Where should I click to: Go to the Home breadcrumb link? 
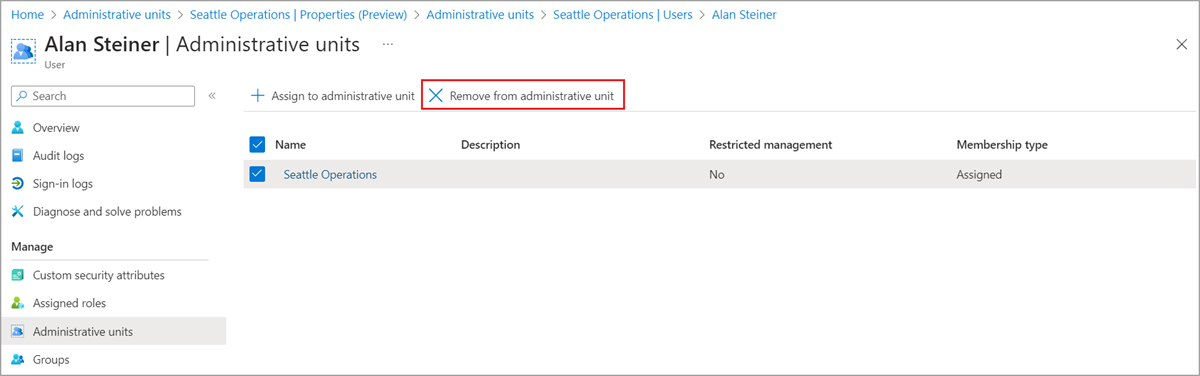click(27, 15)
